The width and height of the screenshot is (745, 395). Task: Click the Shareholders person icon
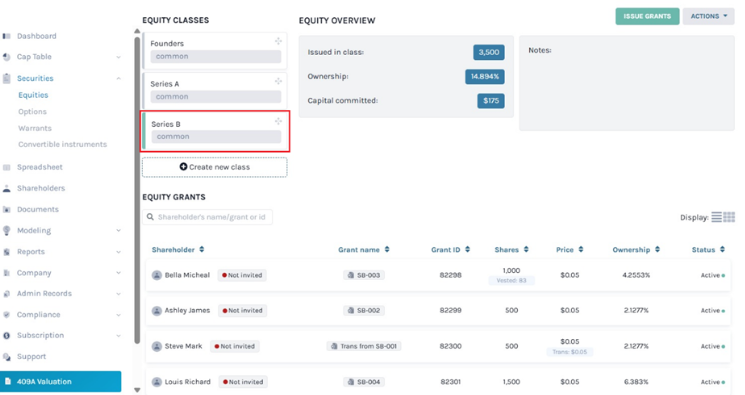click(7, 189)
